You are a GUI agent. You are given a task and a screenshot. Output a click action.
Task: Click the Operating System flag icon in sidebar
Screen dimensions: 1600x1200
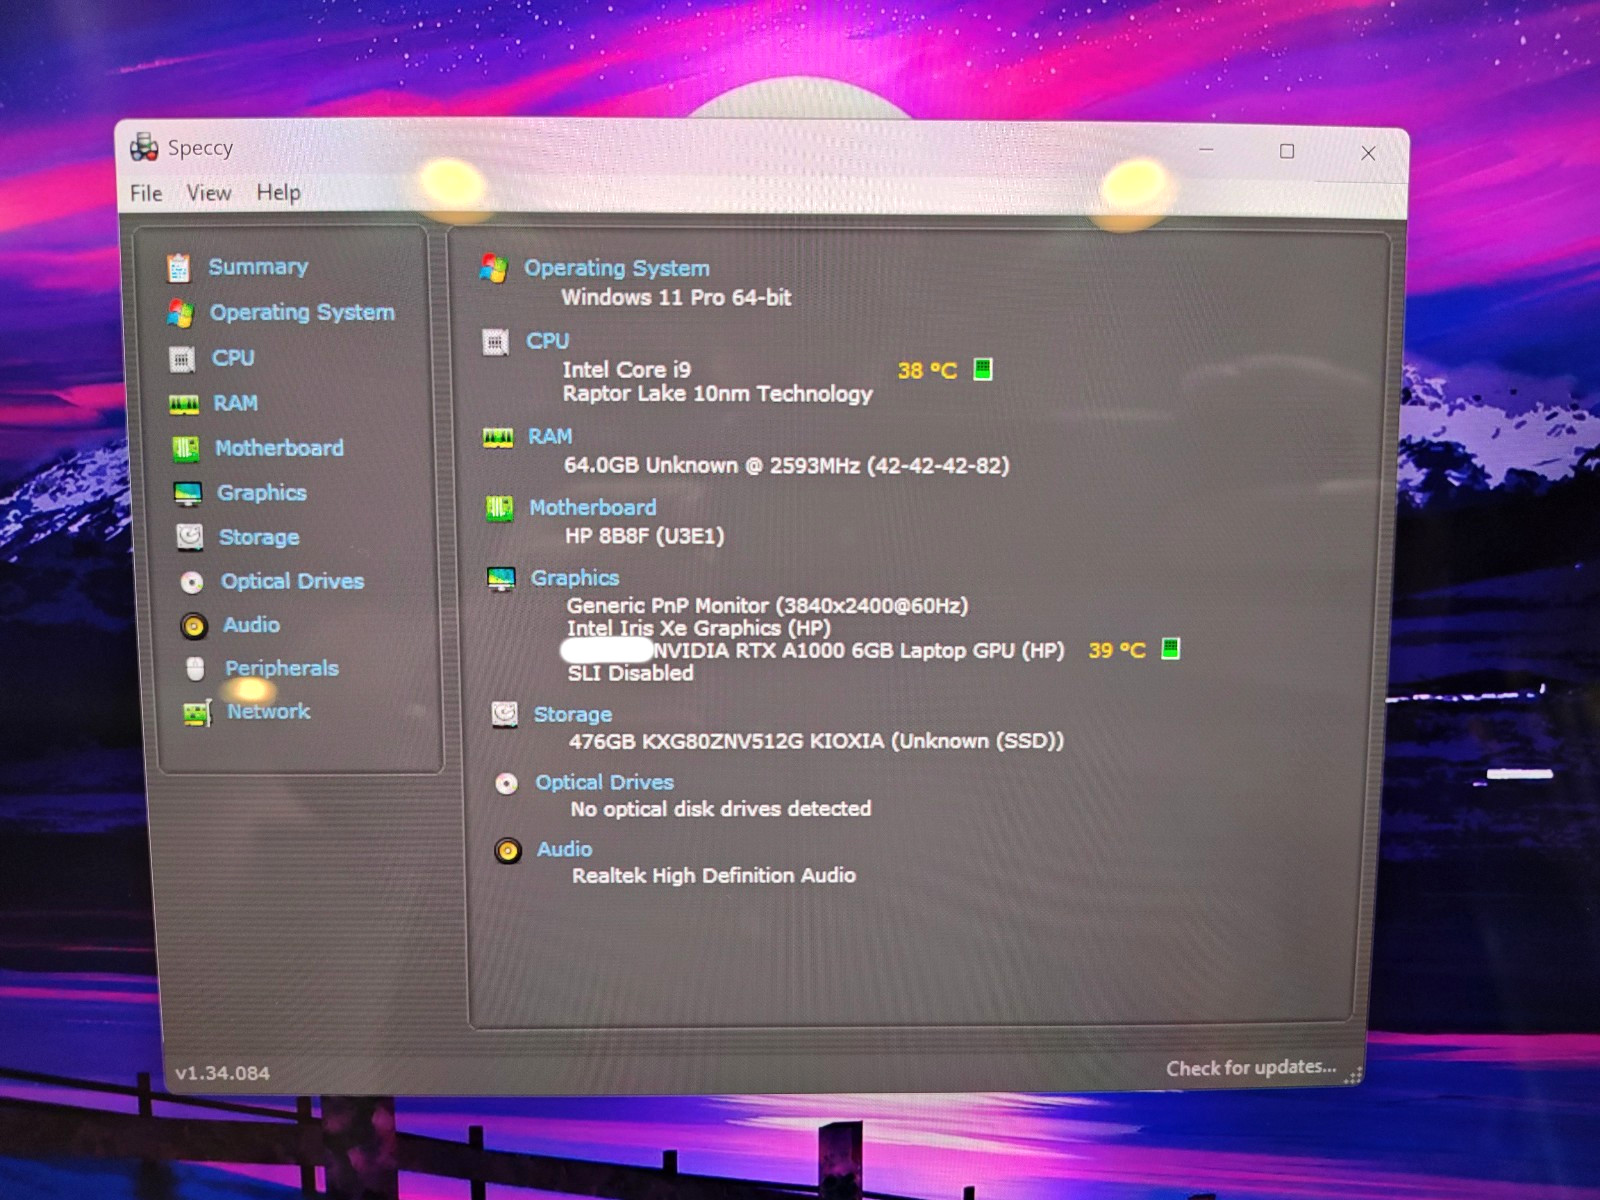pos(181,313)
